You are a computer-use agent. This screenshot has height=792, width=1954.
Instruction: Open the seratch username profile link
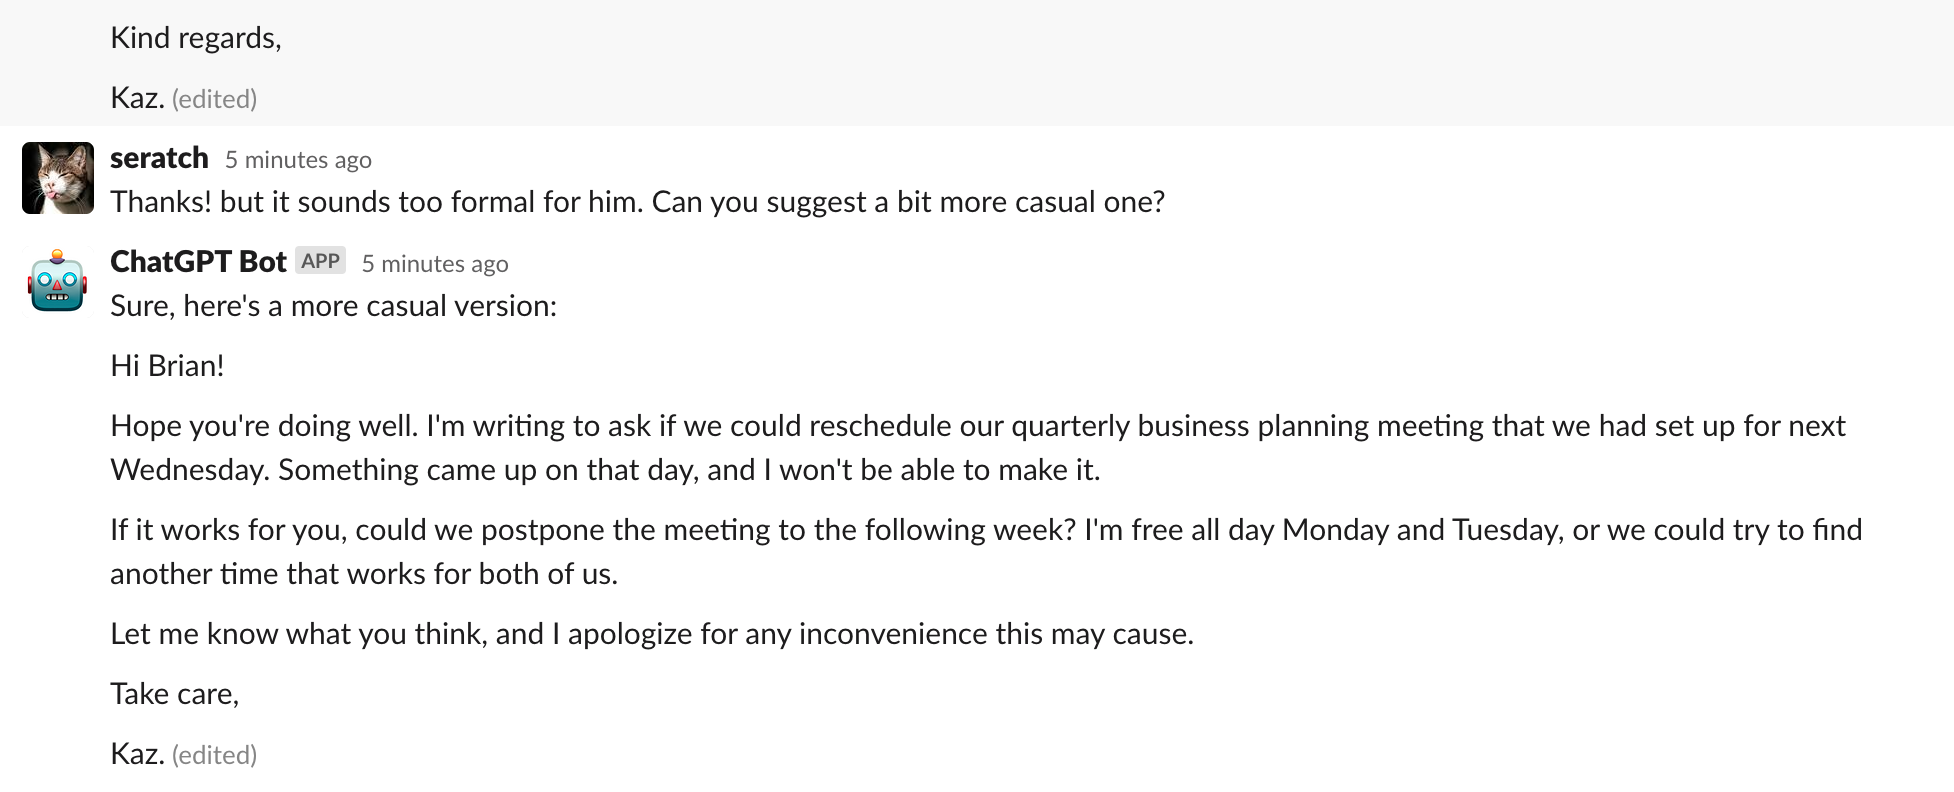click(x=159, y=158)
